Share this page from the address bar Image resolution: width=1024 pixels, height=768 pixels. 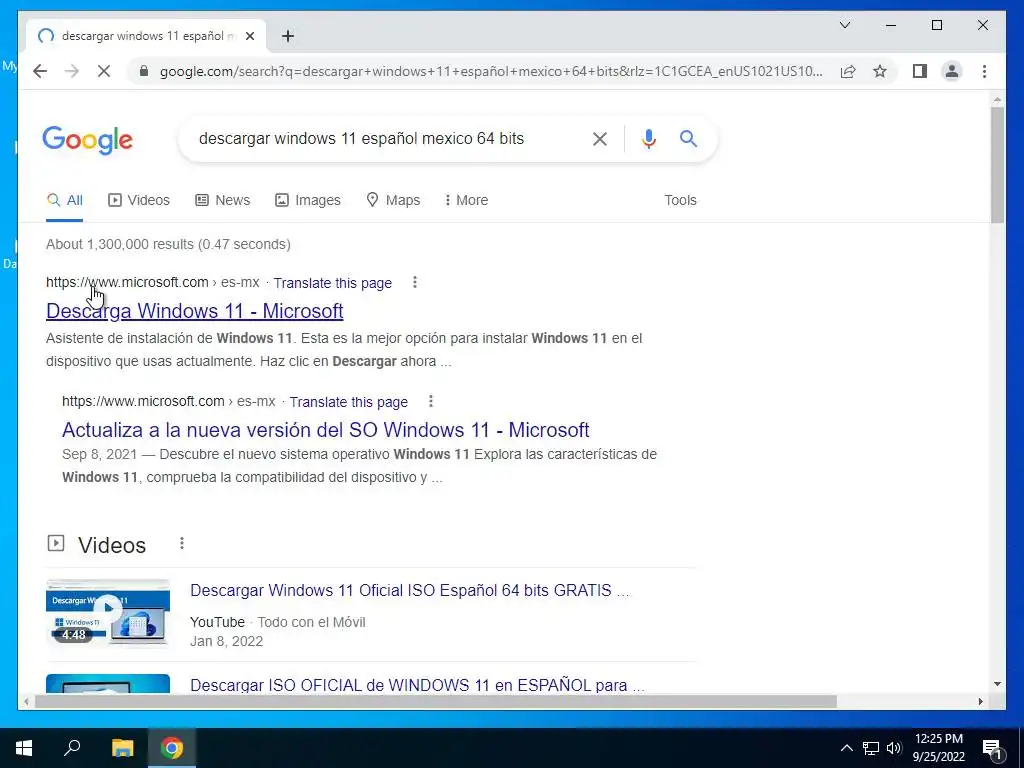[848, 71]
